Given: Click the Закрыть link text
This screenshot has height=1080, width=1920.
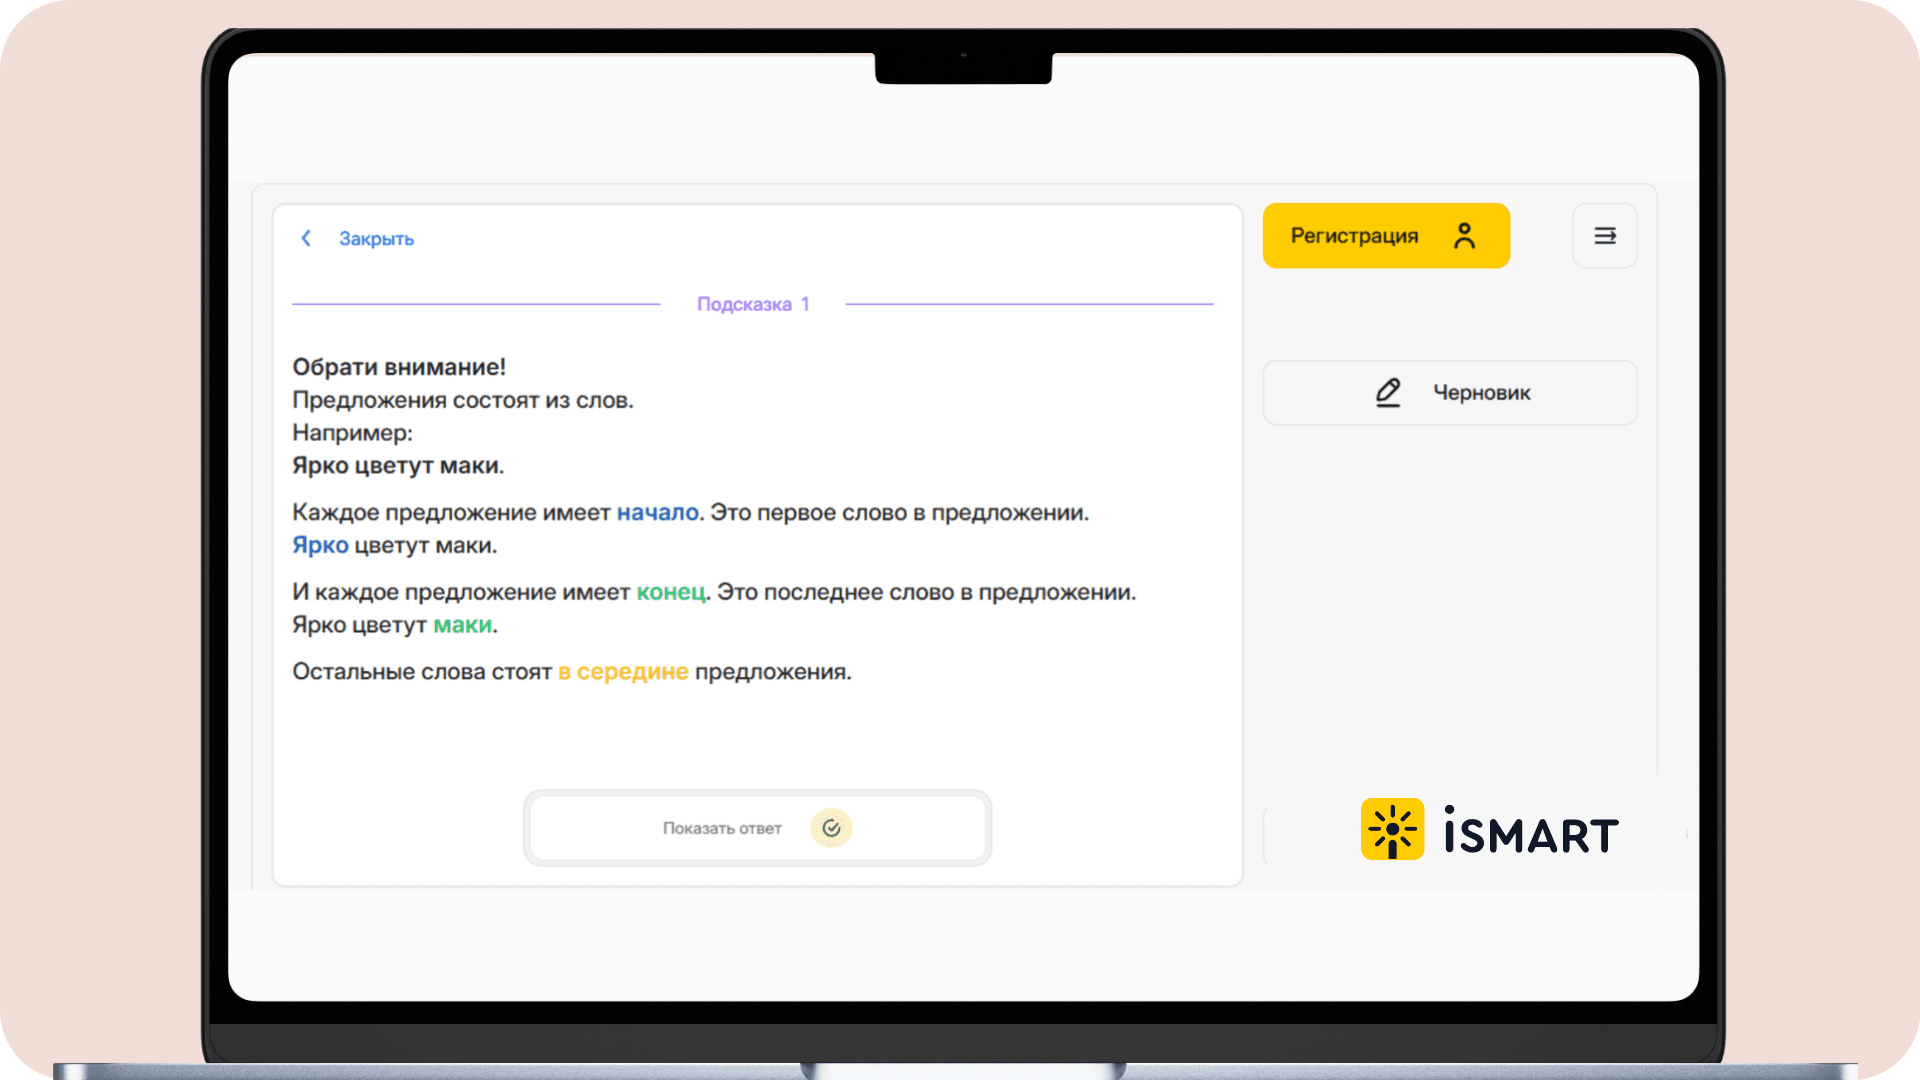Looking at the screenshot, I should (x=376, y=239).
